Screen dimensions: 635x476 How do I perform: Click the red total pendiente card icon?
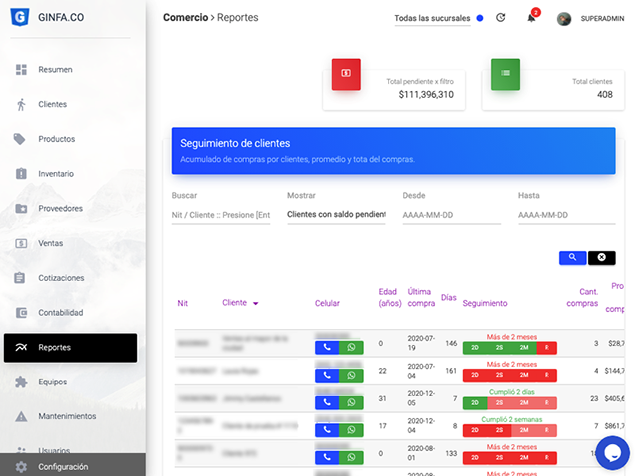coord(346,73)
